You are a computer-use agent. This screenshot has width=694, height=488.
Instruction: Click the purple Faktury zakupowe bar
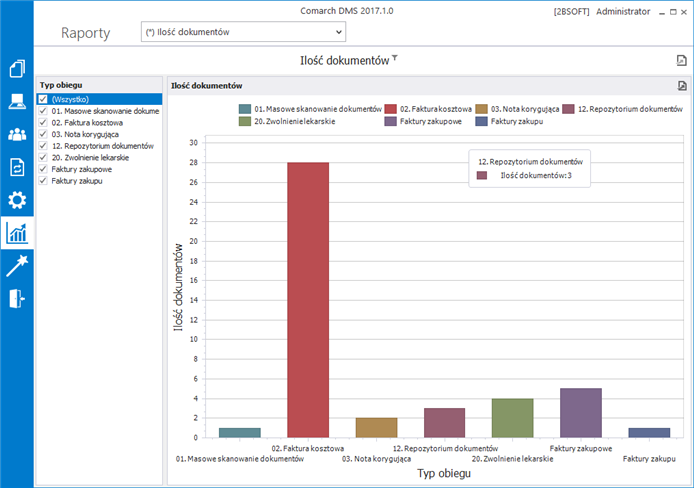point(581,413)
